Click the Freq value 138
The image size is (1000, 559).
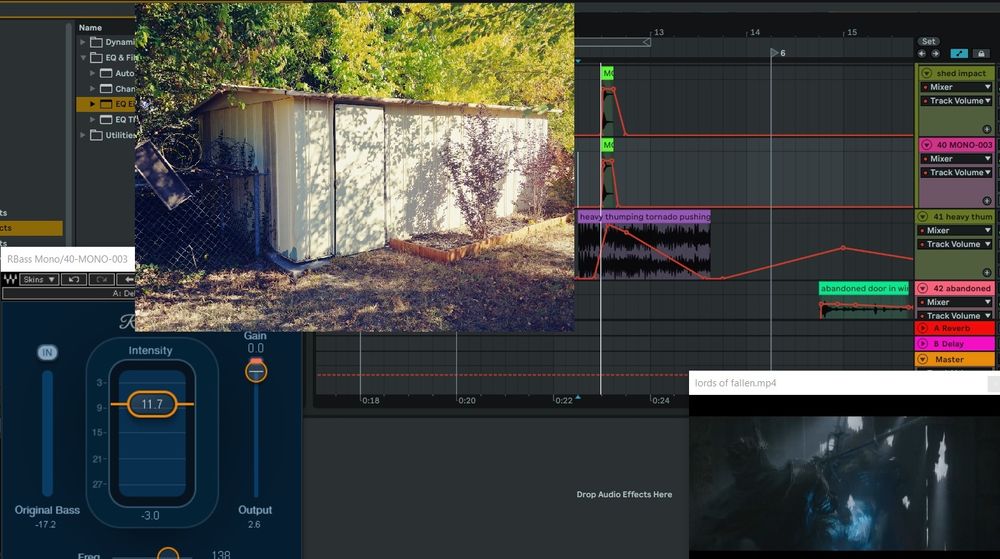tap(221, 555)
